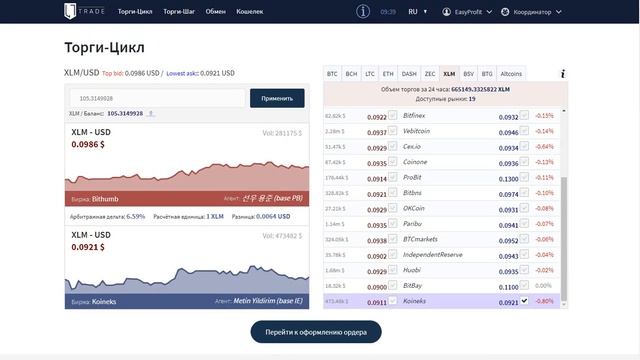Go to the Обмен page
The width and height of the screenshot is (640, 360).
[x=216, y=11]
